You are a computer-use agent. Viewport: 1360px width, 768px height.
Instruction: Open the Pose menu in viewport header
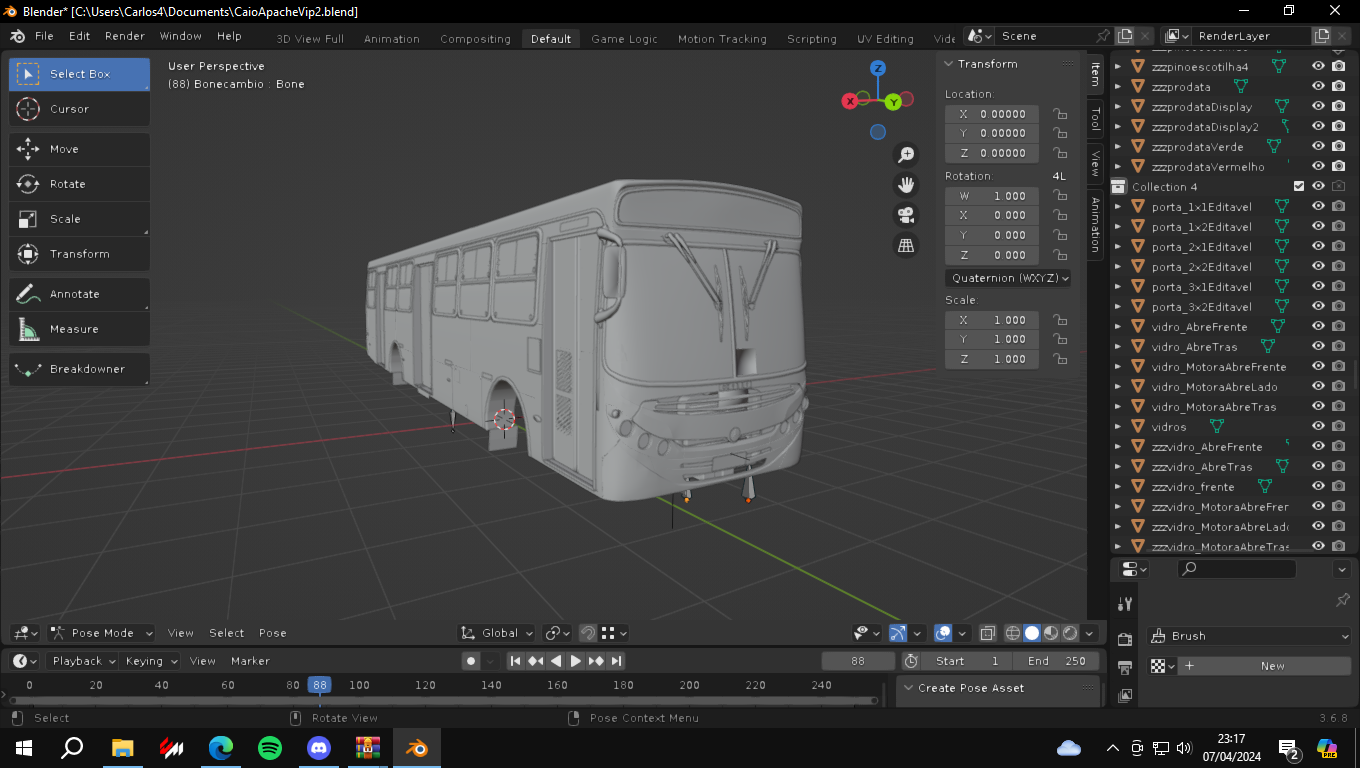tap(273, 633)
